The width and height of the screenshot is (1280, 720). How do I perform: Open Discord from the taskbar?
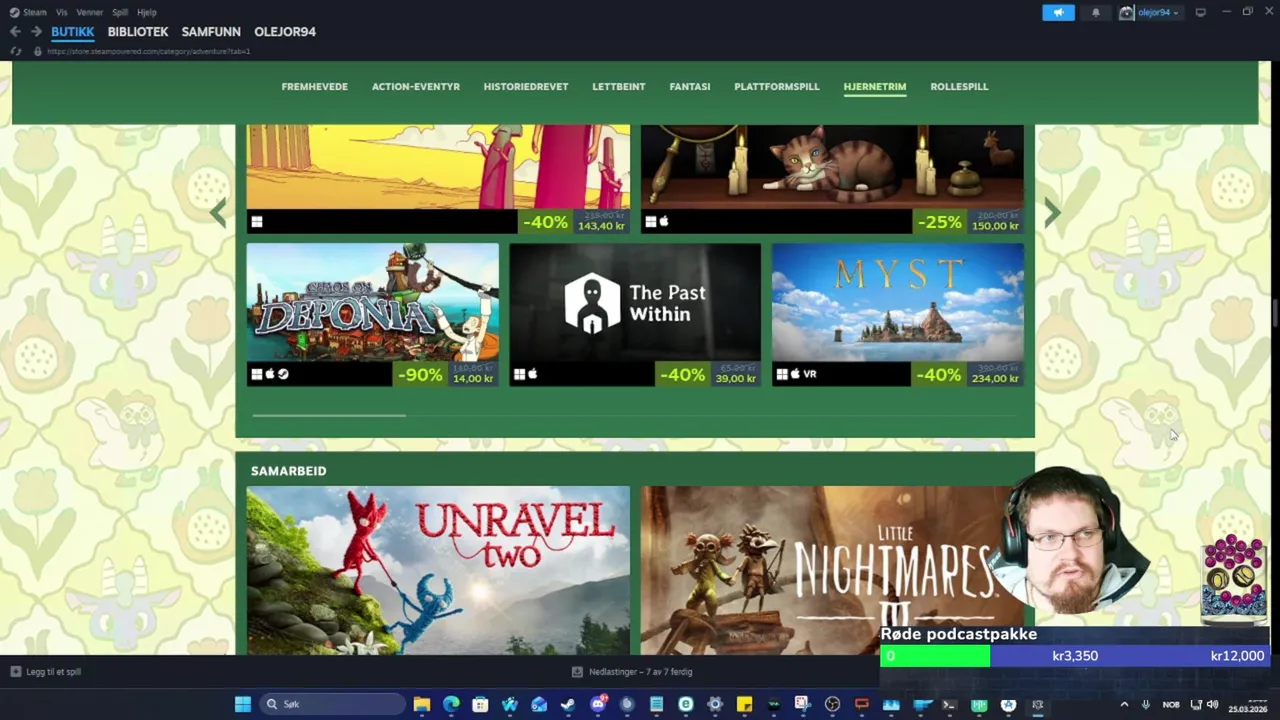click(x=598, y=704)
